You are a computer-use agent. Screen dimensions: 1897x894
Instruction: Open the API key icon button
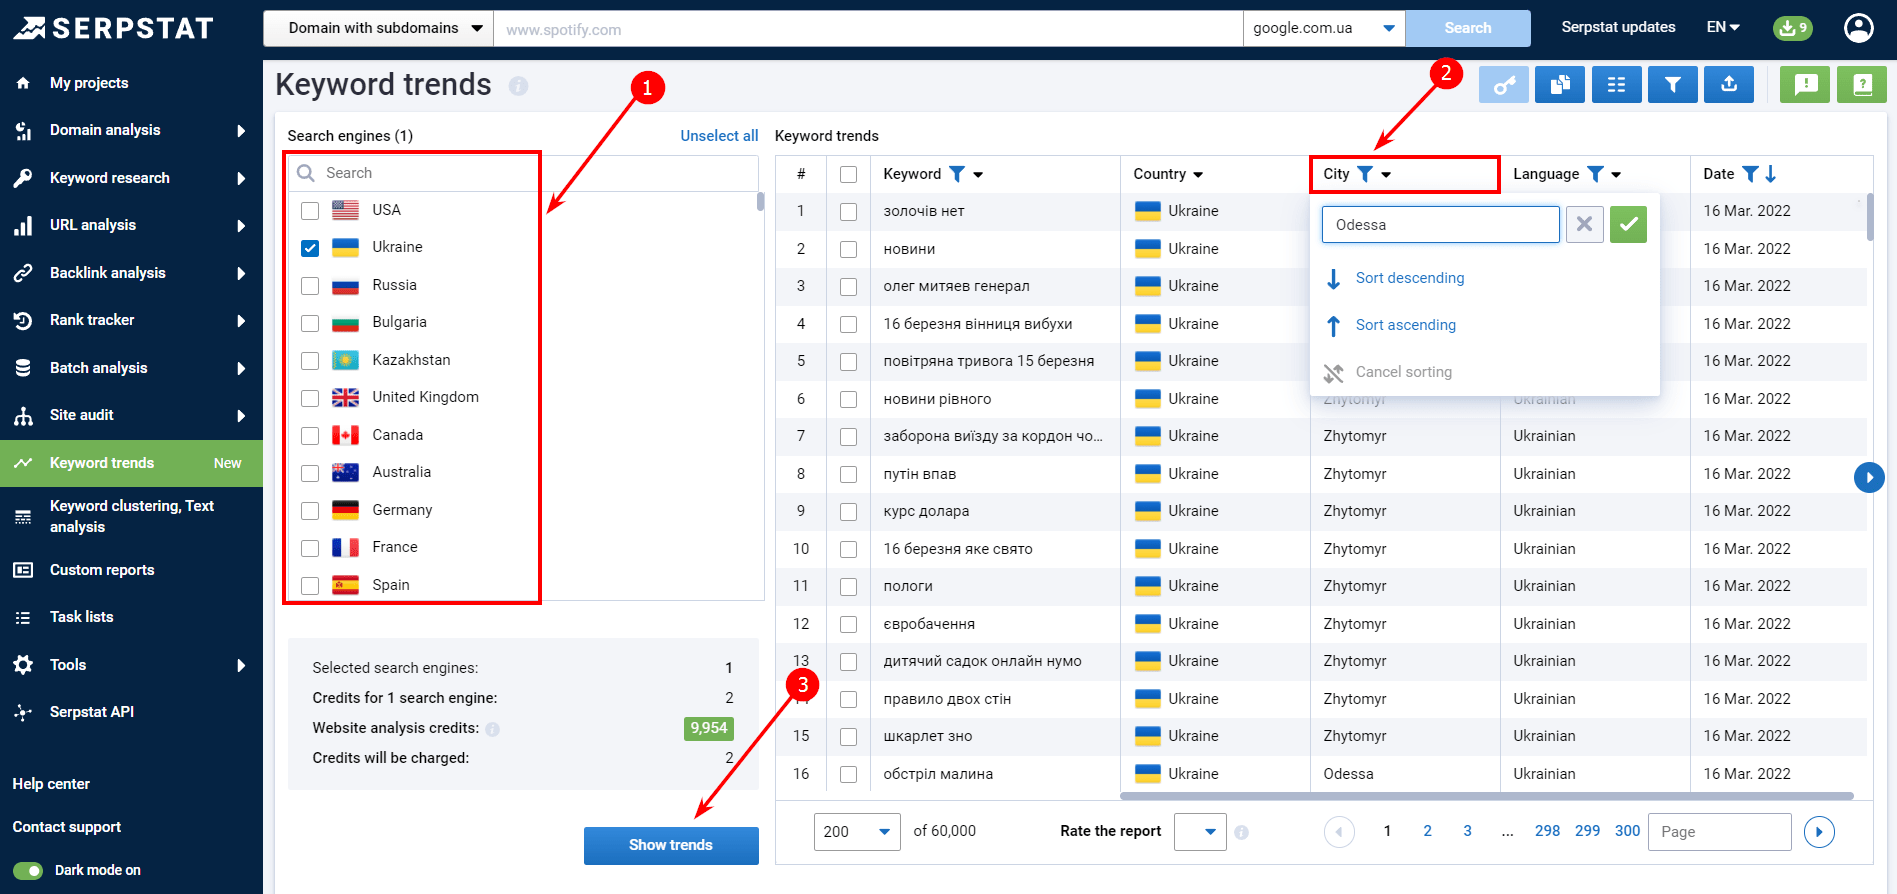1504,85
